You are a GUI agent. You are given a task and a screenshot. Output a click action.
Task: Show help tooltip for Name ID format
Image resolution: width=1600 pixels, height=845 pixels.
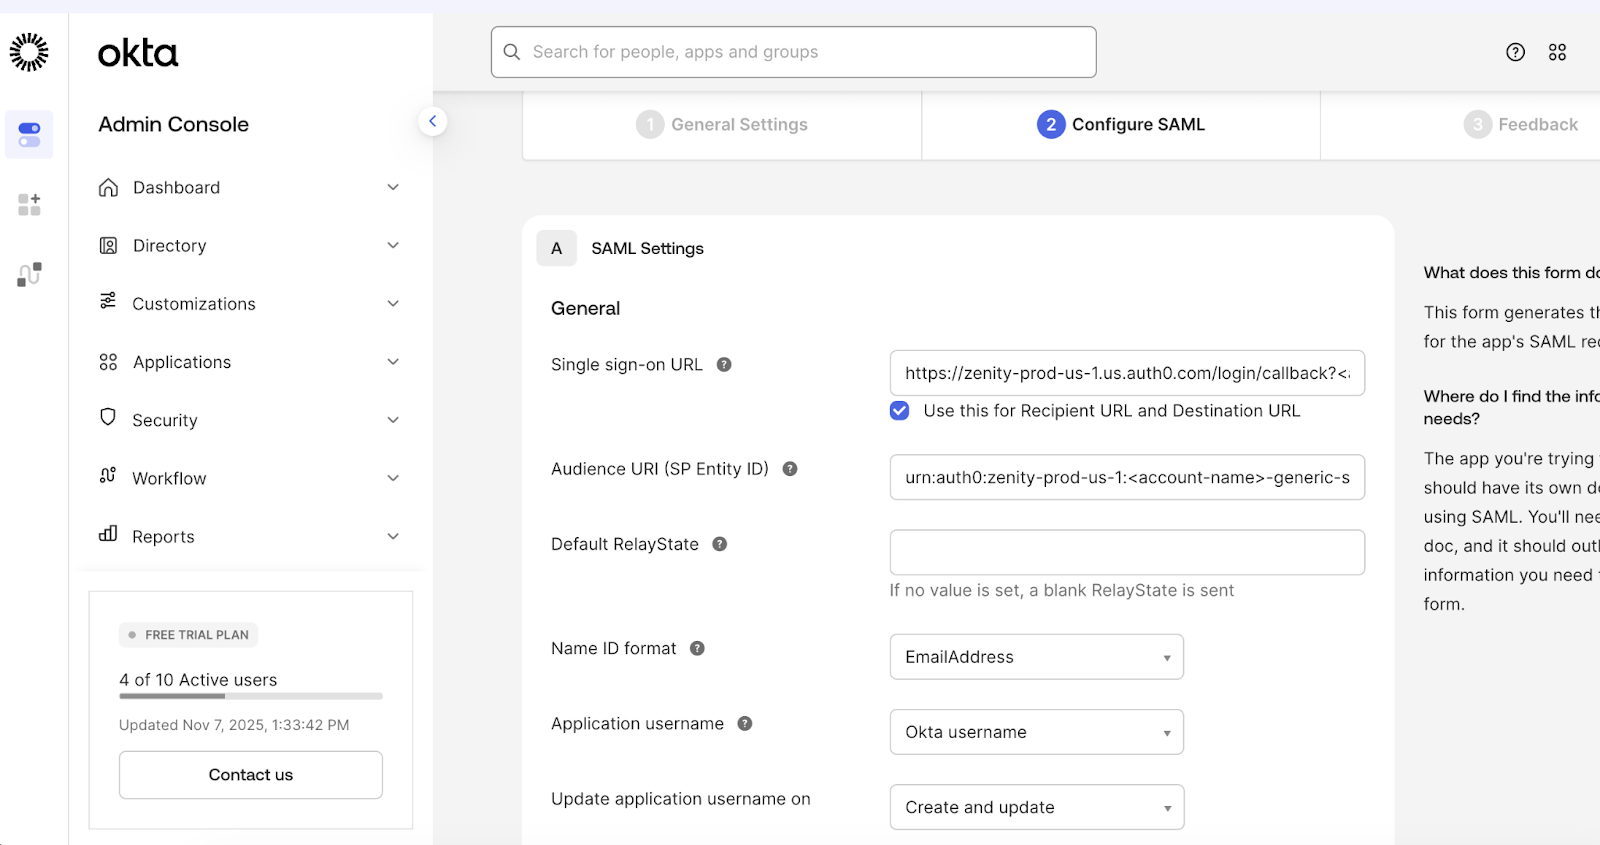[x=697, y=648]
